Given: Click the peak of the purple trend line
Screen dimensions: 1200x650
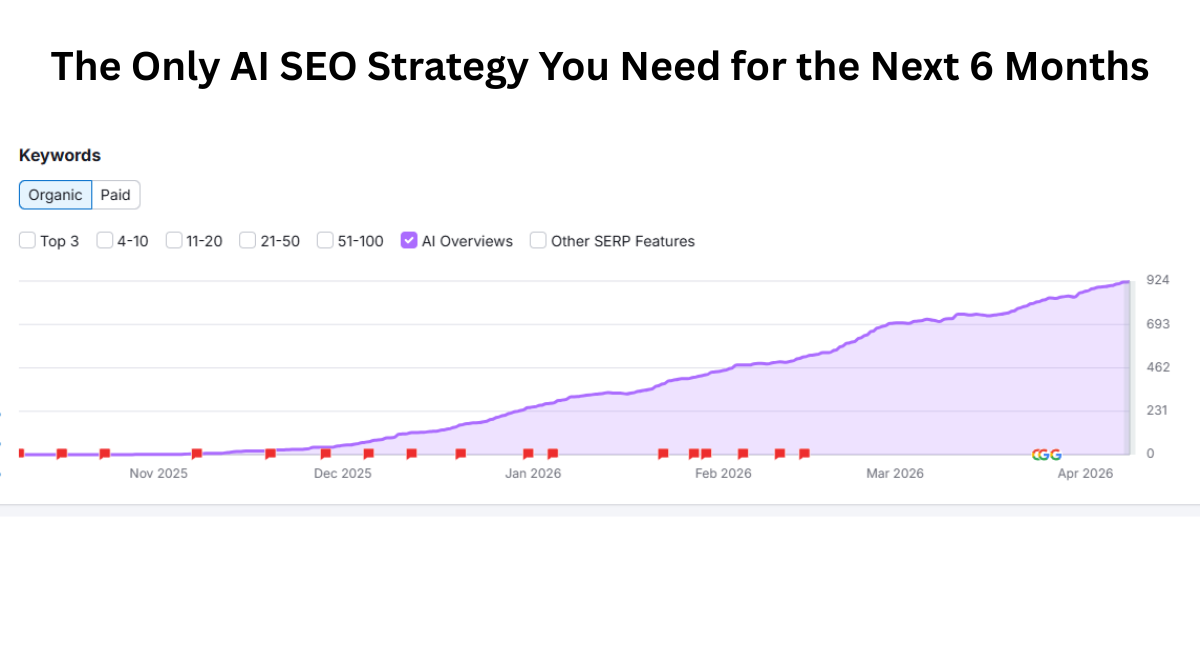Looking at the screenshot, I should coord(1125,282).
